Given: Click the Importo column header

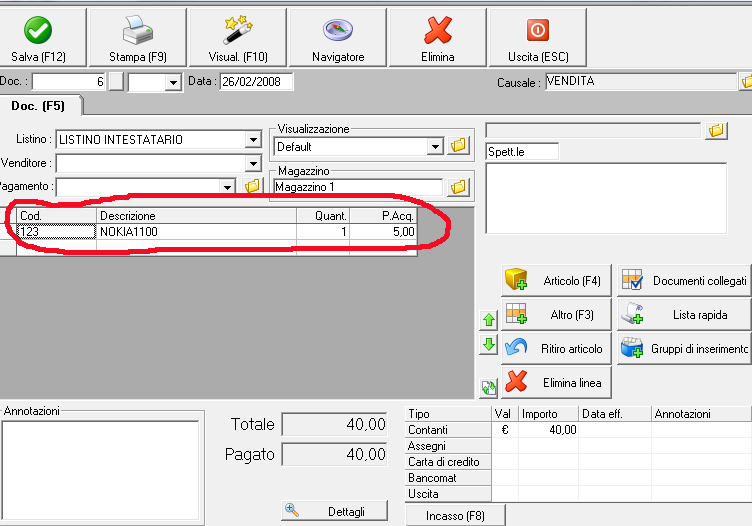Looking at the screenshot, I should (x=548, y=414).
